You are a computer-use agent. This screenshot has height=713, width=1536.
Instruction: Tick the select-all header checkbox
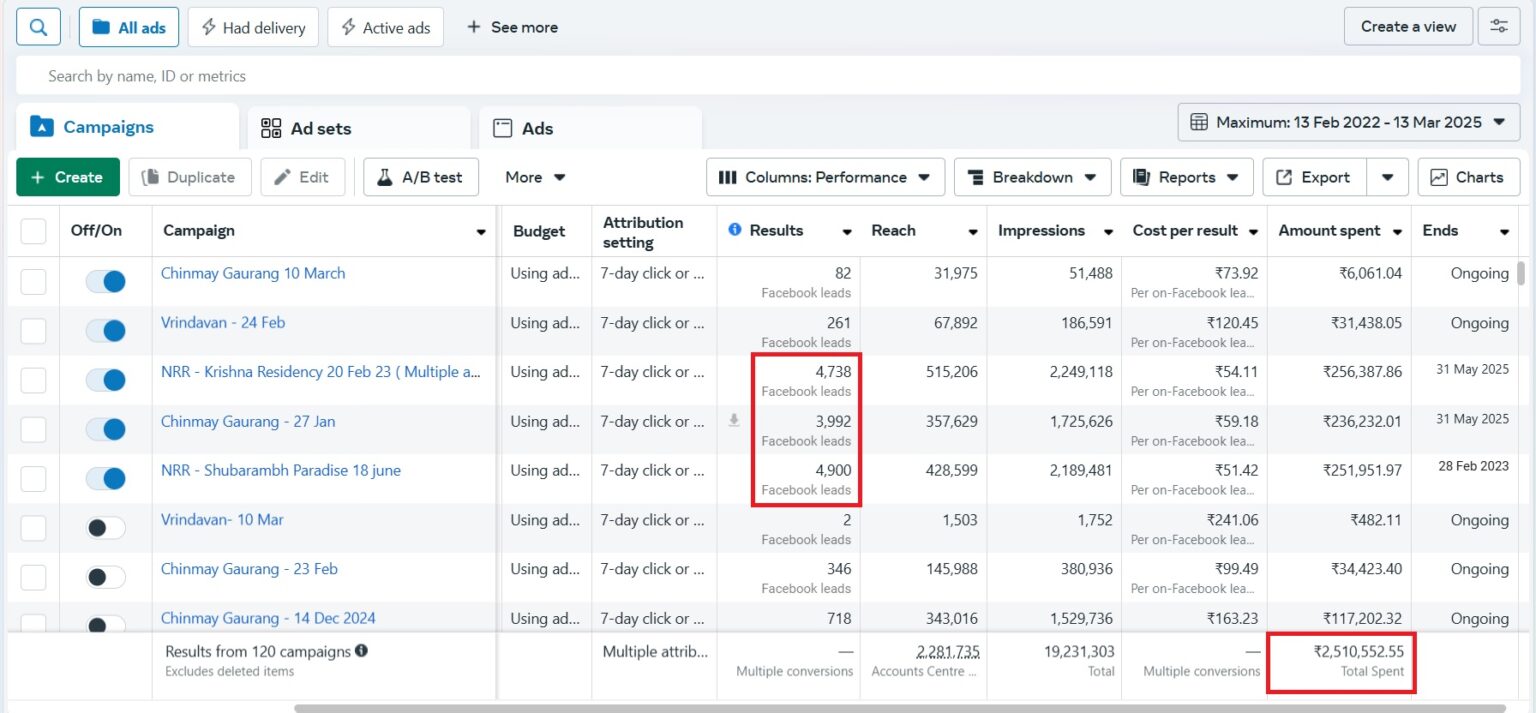coord(34,231)
